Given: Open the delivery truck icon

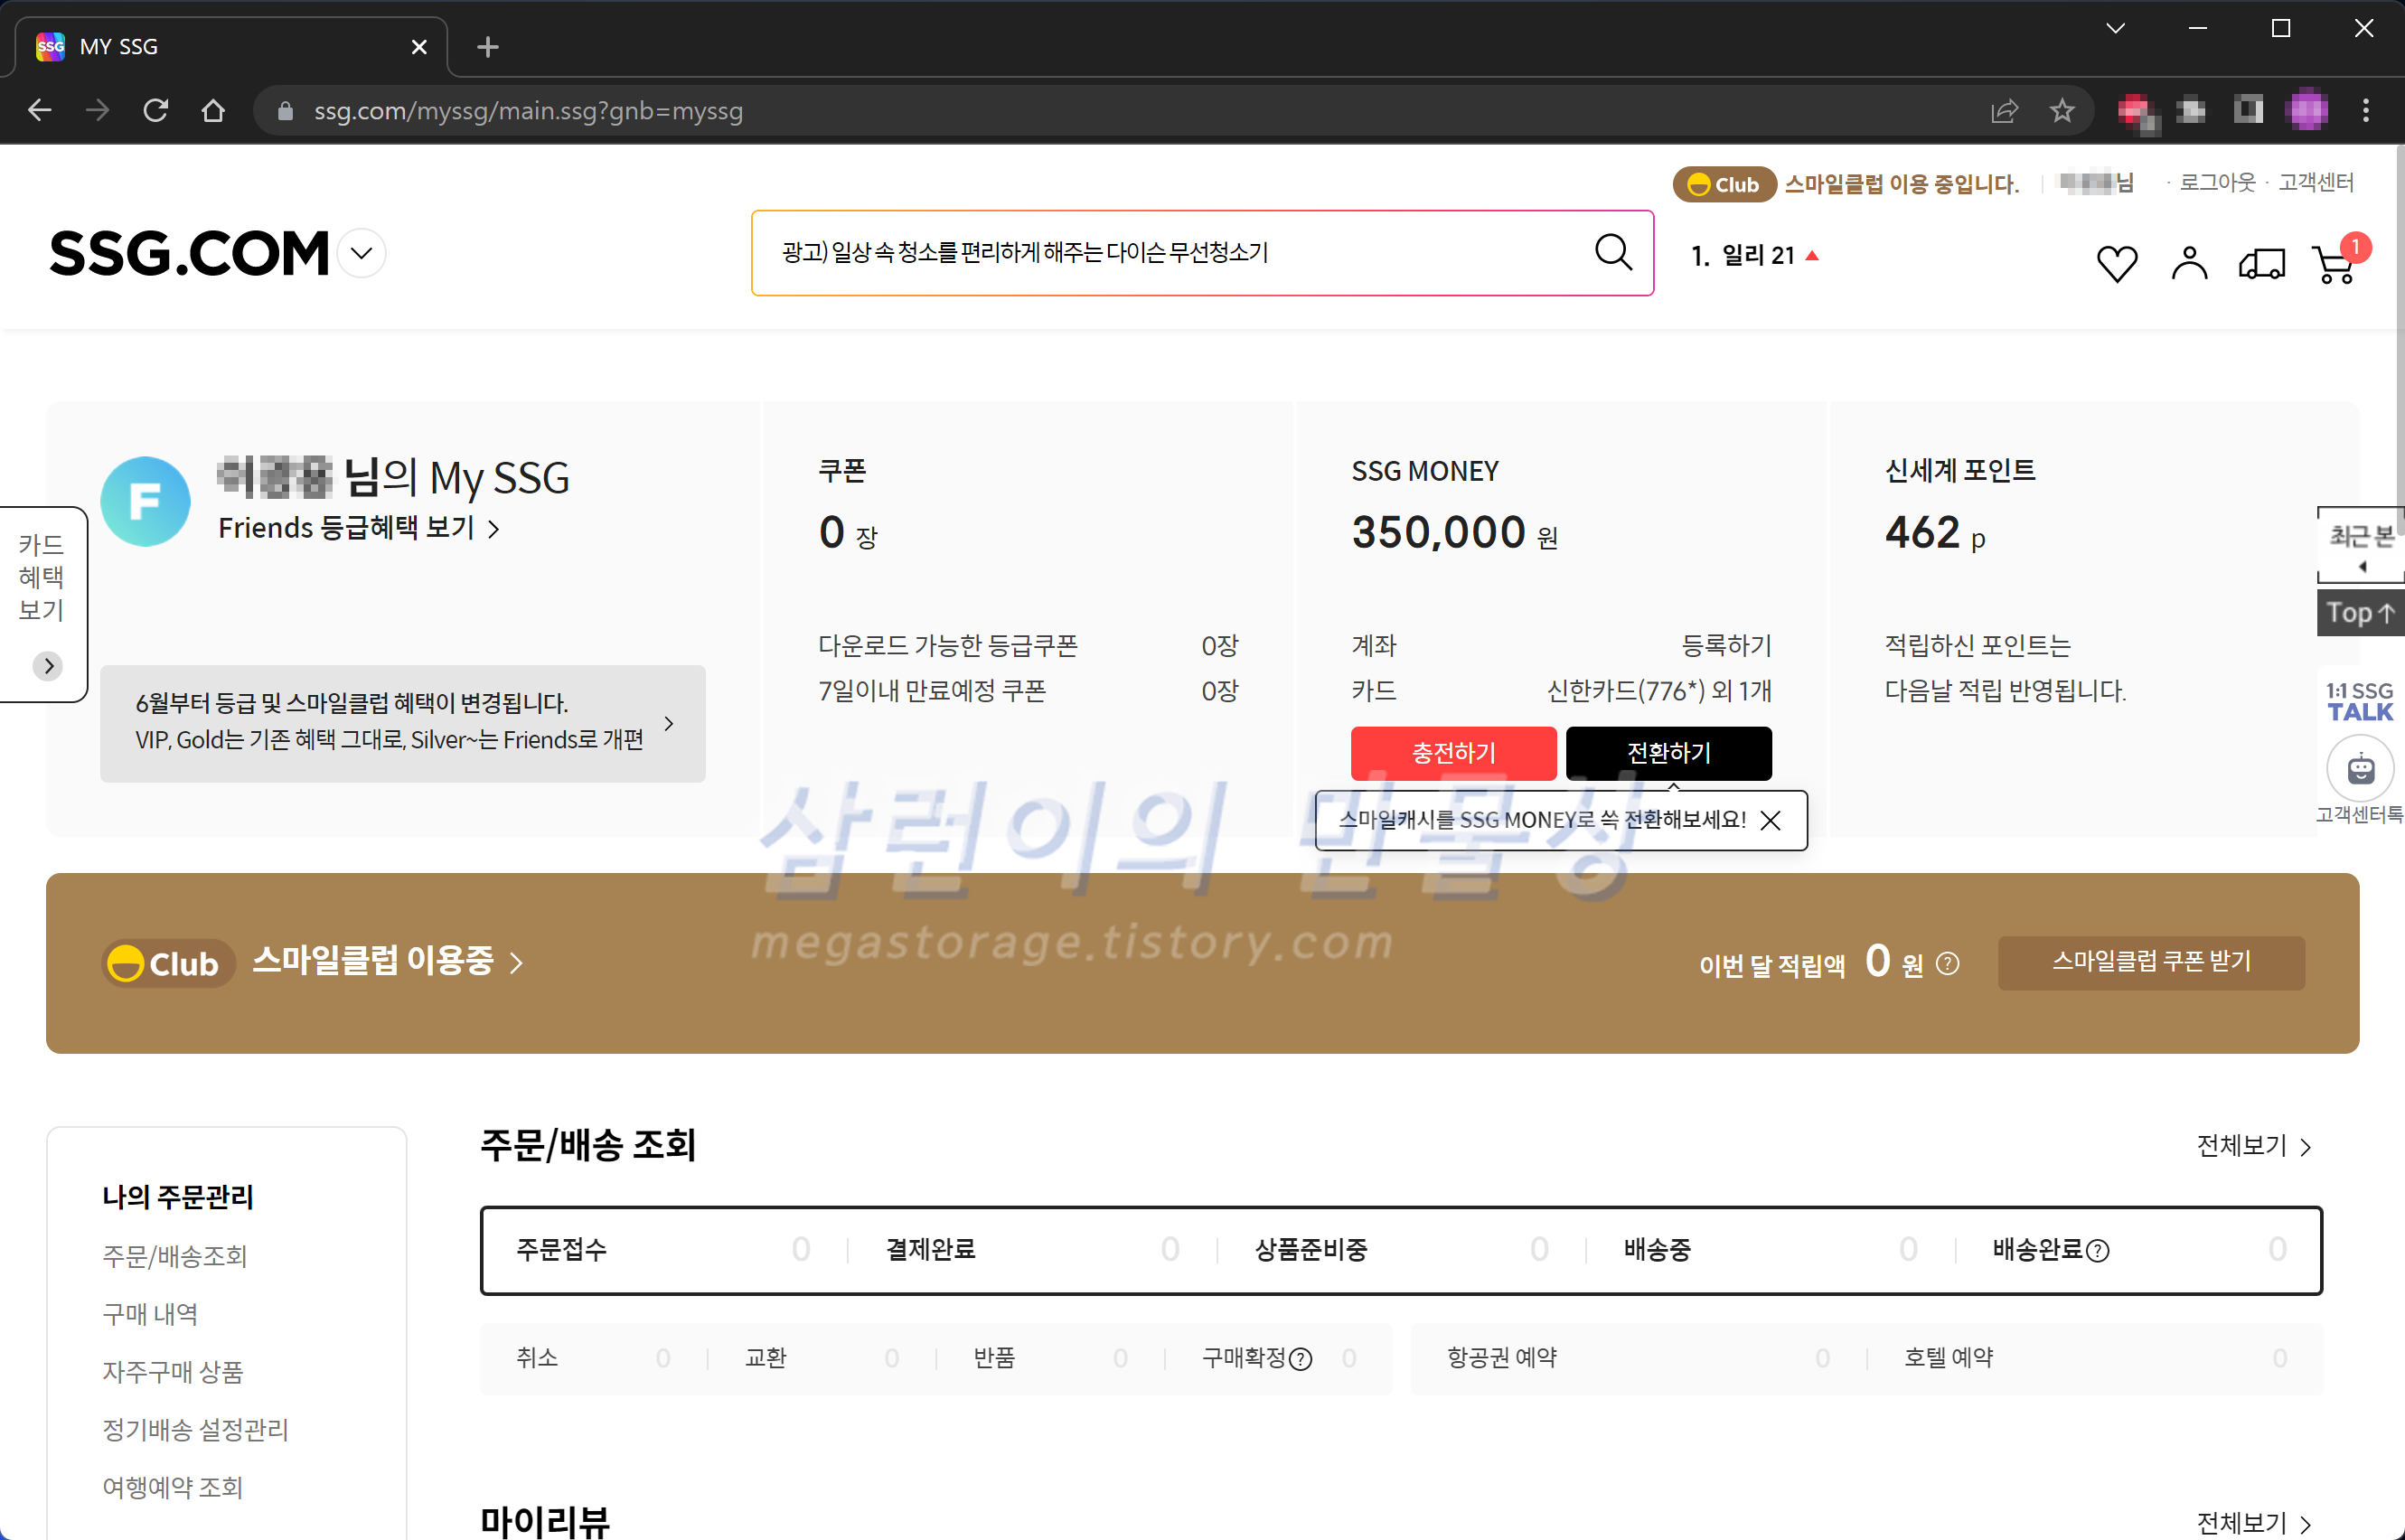Looking at the screenshot, I should click(2261, 263).
